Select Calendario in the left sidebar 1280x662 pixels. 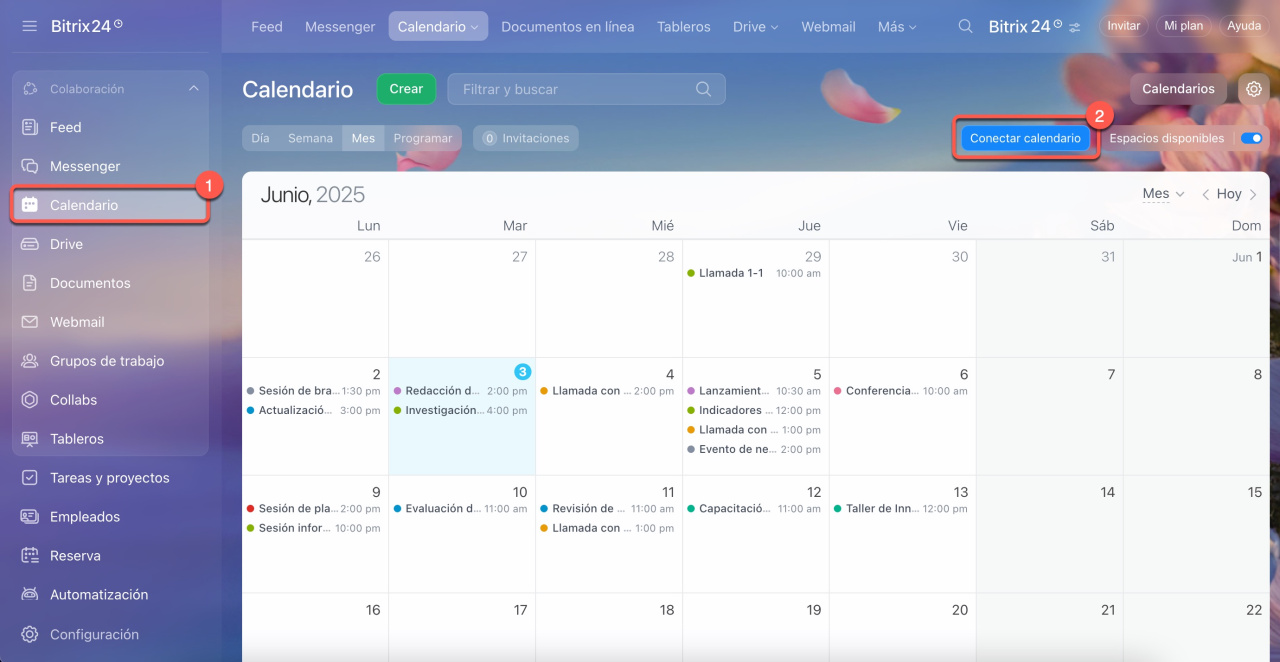110,205
